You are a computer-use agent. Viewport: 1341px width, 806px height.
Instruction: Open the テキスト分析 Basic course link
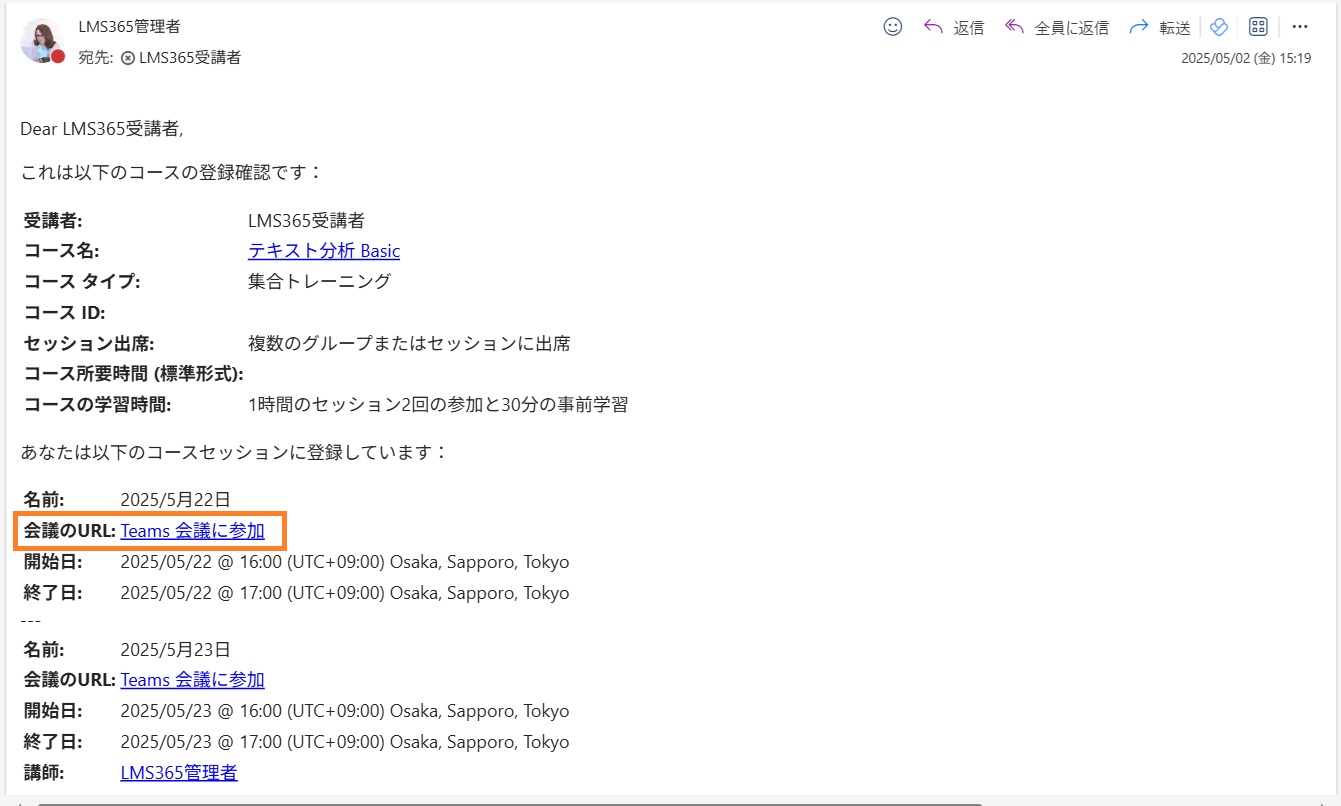click(x=324, y=251)
